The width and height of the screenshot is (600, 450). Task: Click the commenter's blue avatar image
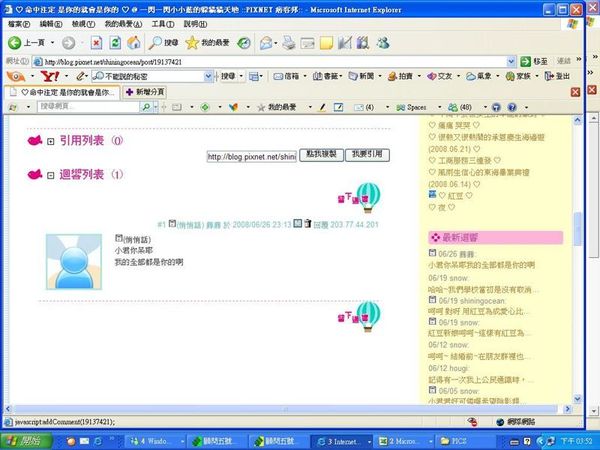pyautogui.click(x=74, y=262)
